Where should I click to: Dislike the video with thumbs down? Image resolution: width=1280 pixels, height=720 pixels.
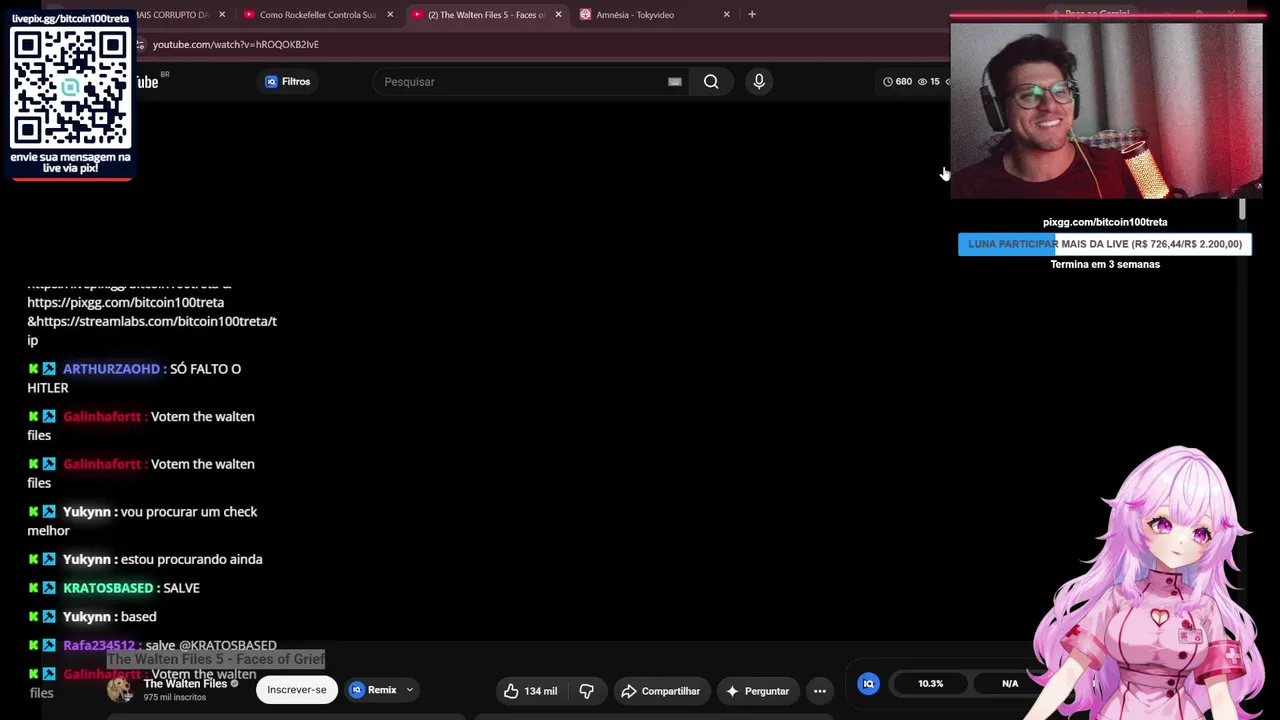coord(587,691)
